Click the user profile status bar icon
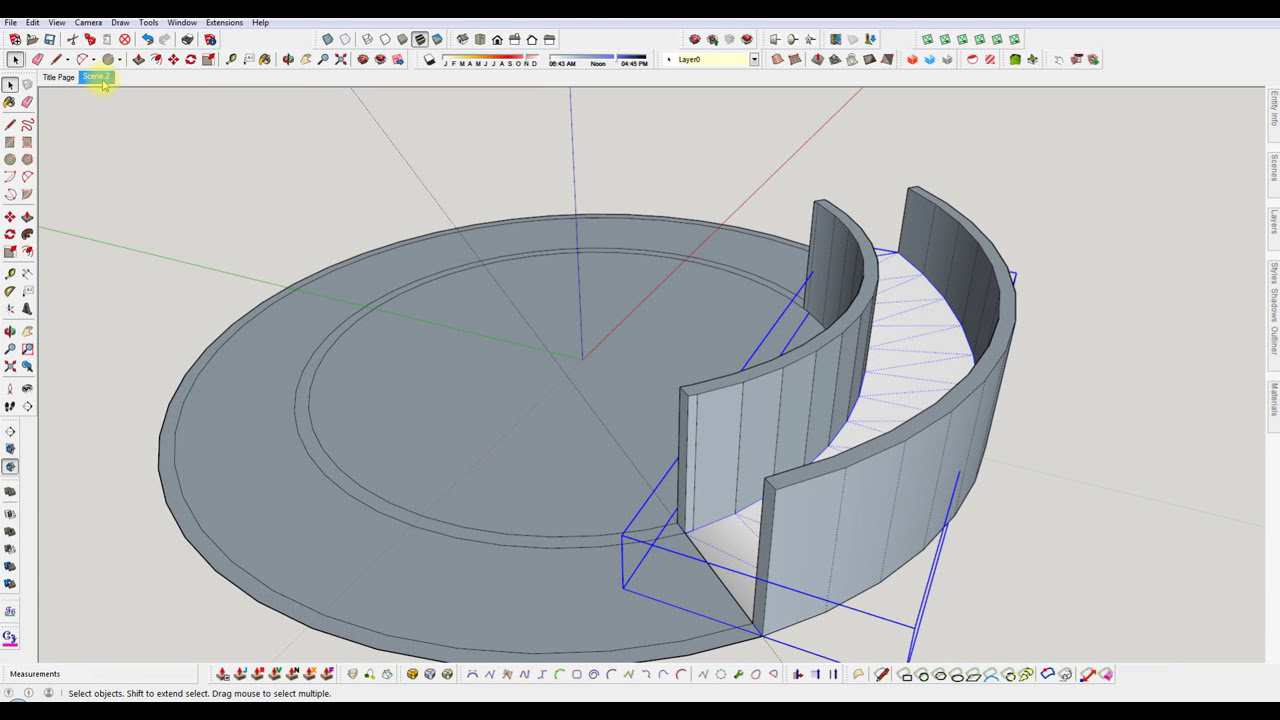Image resolution: width=1280 pixels, height=720 pixels. tap(48, 693)
